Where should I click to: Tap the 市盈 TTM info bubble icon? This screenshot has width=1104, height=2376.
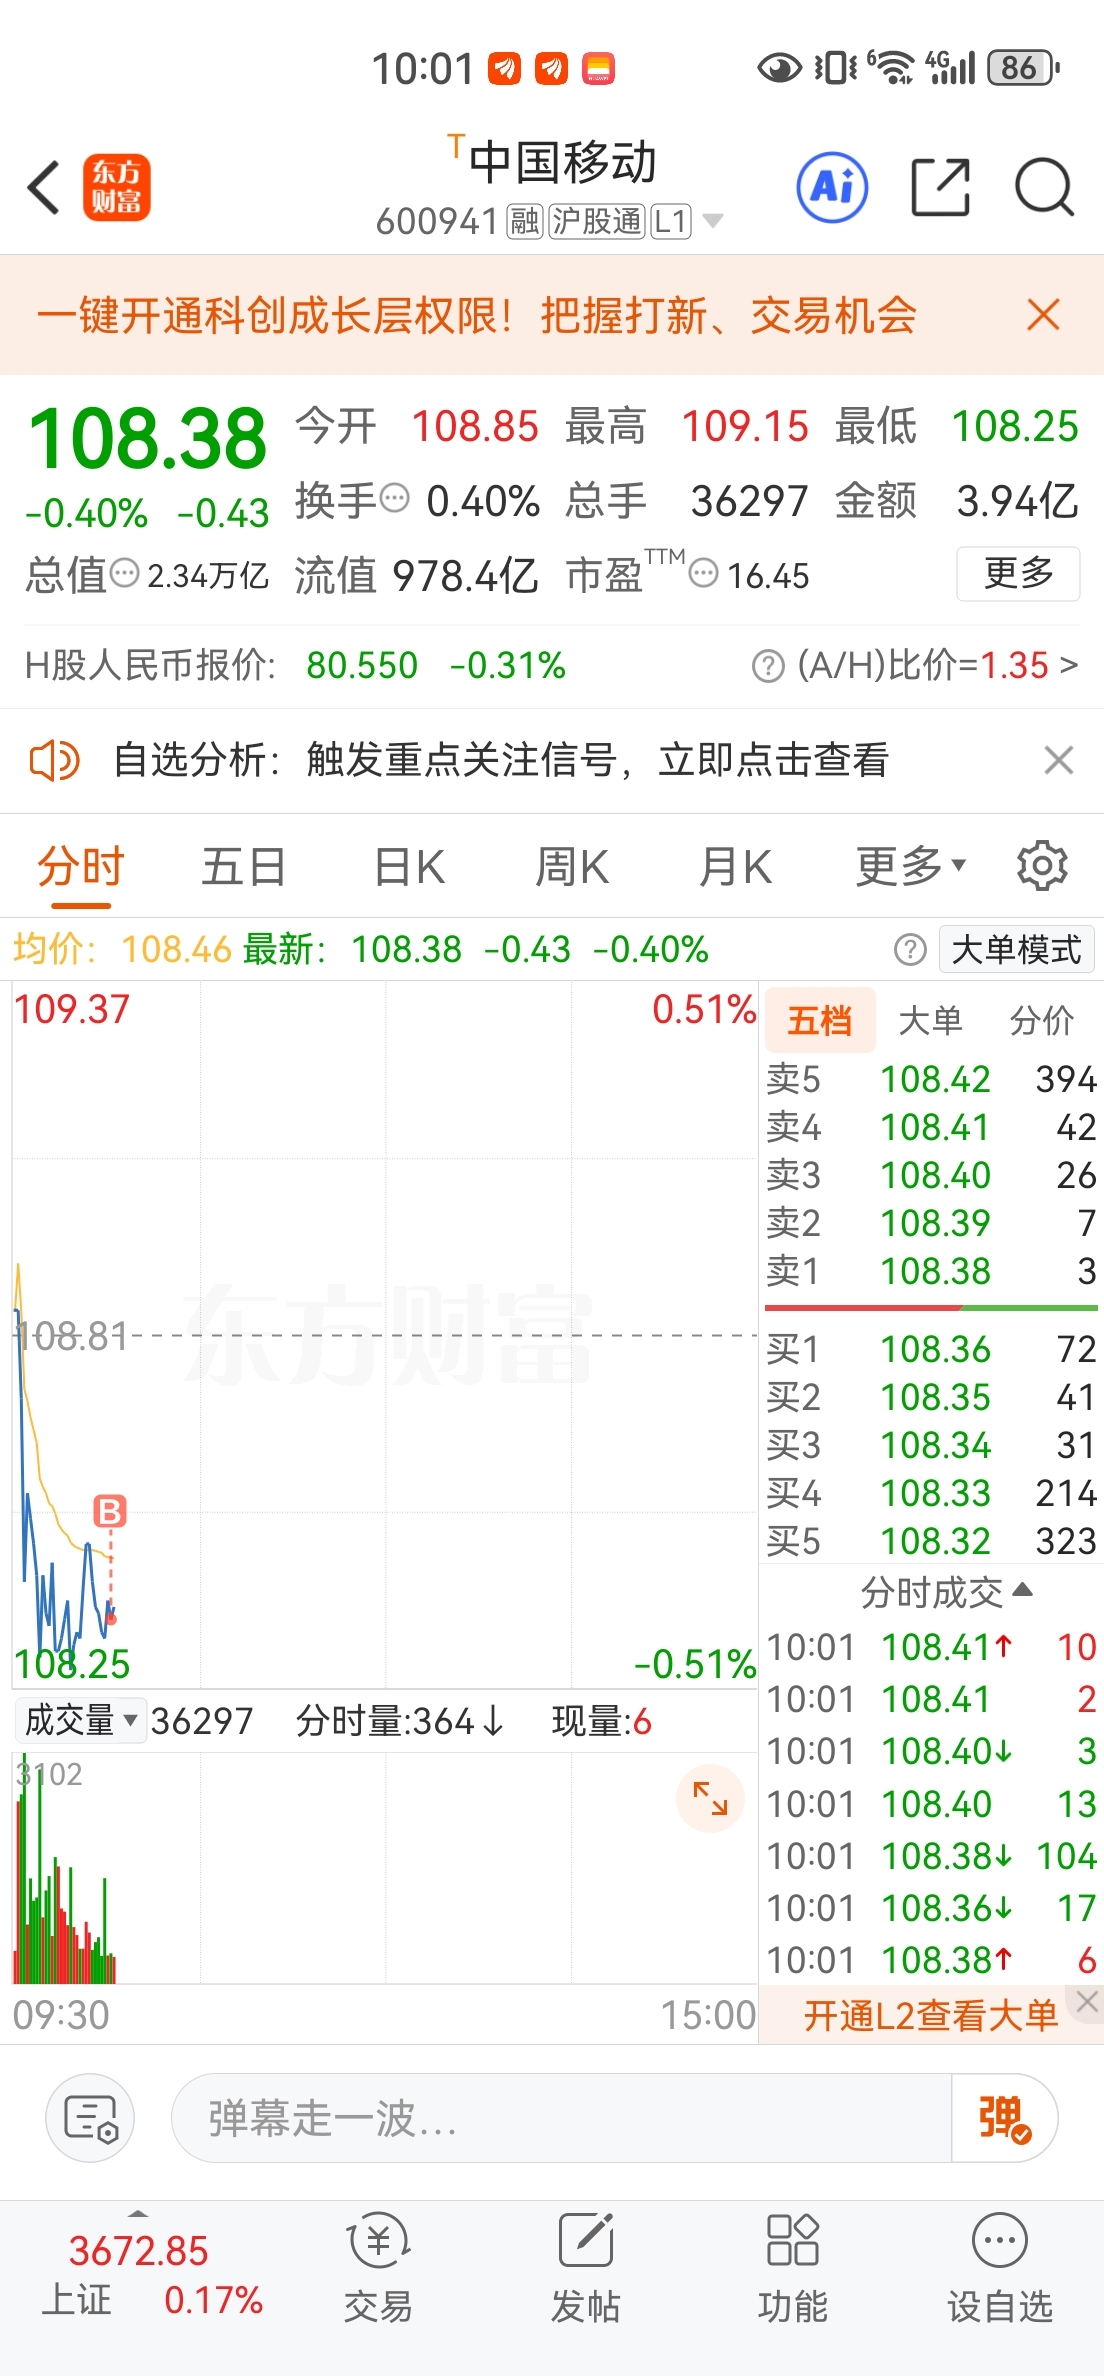pos(704,574)
